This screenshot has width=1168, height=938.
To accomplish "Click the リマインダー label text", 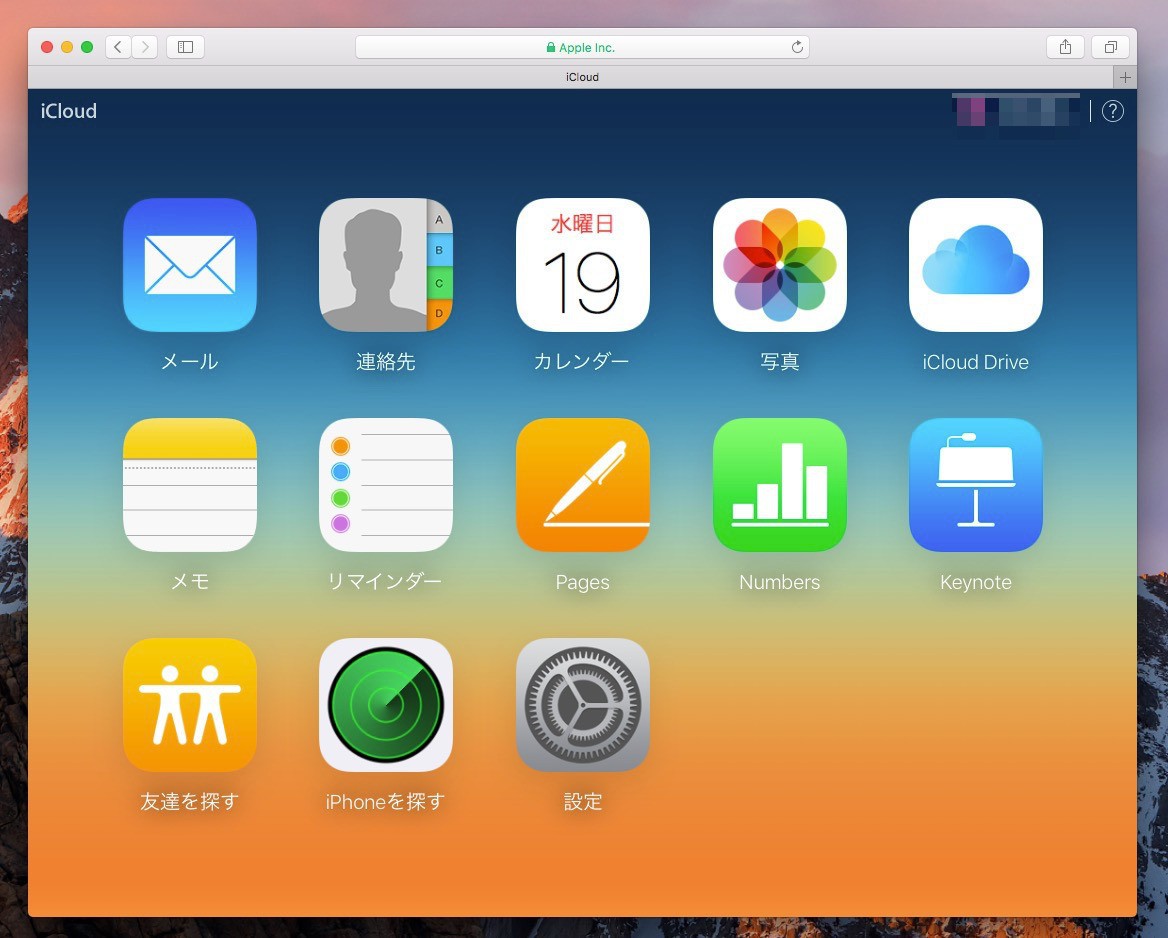I will [386, 581].
